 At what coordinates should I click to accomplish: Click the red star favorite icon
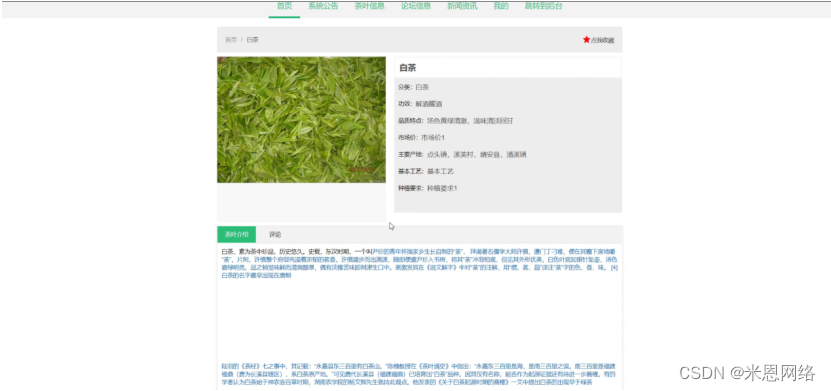coord(586,40)
